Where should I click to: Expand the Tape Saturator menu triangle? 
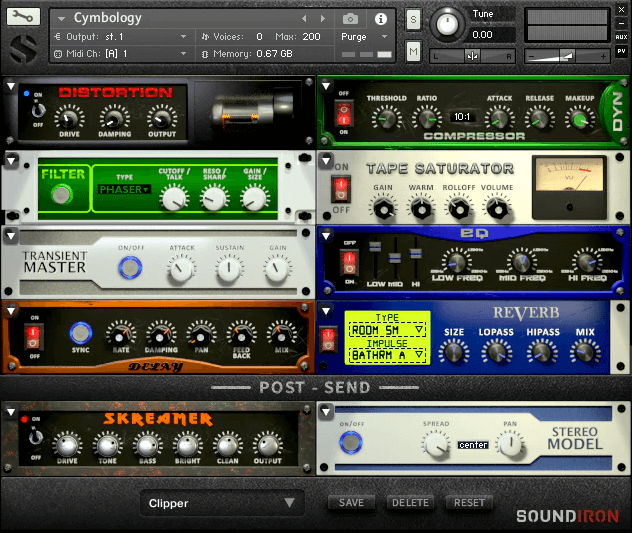pos(326,160)
